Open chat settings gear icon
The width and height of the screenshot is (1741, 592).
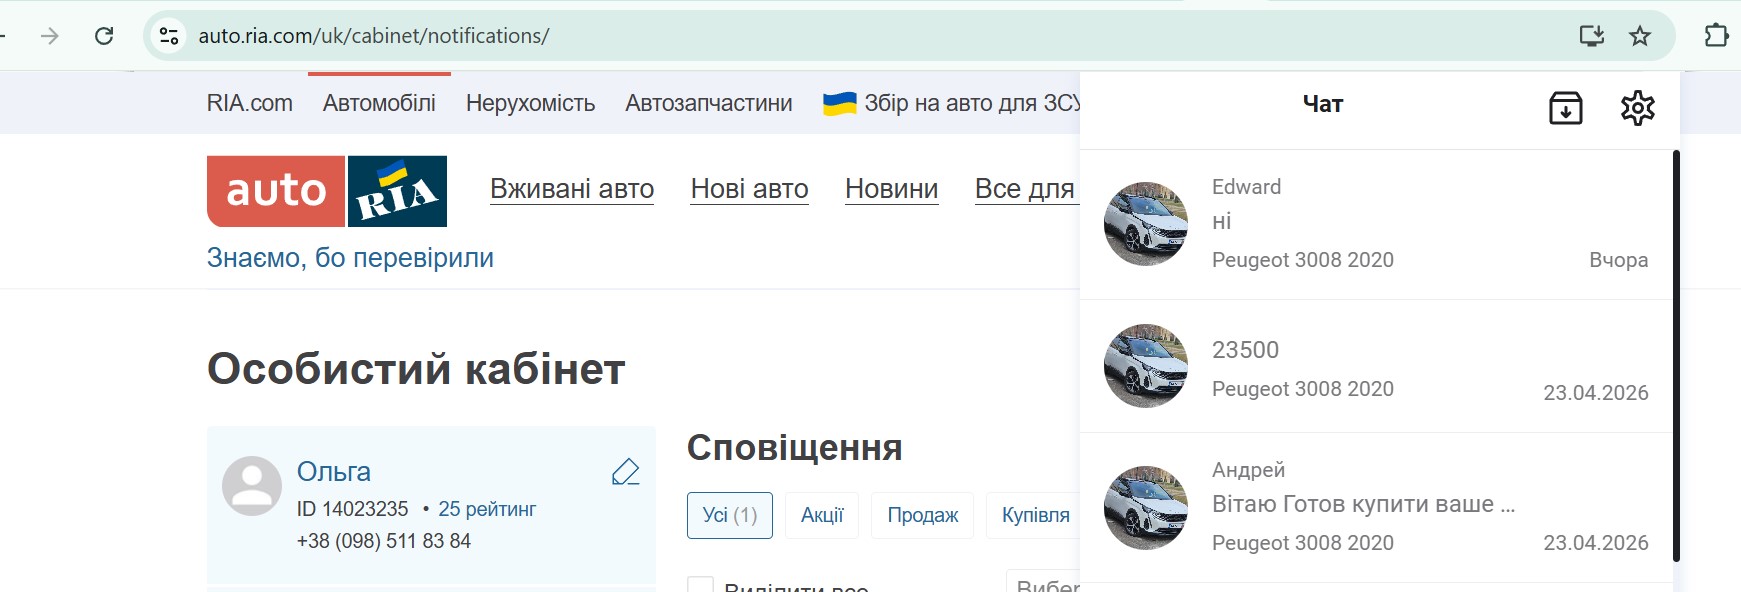coord(1637,107)
